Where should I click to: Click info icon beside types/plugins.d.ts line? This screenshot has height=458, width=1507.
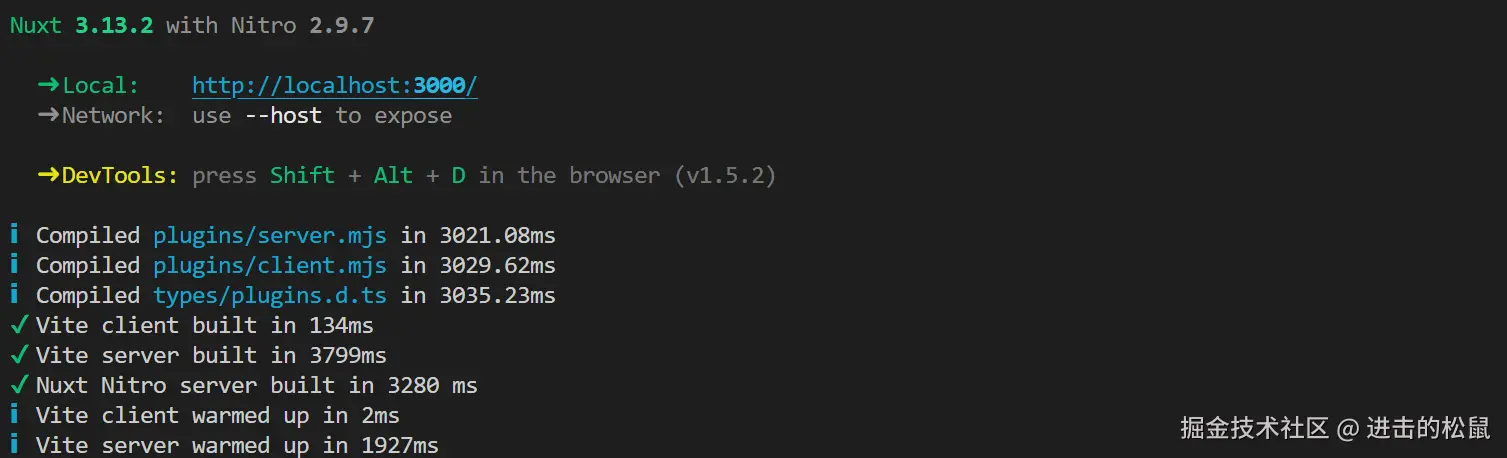pos(14,296)
